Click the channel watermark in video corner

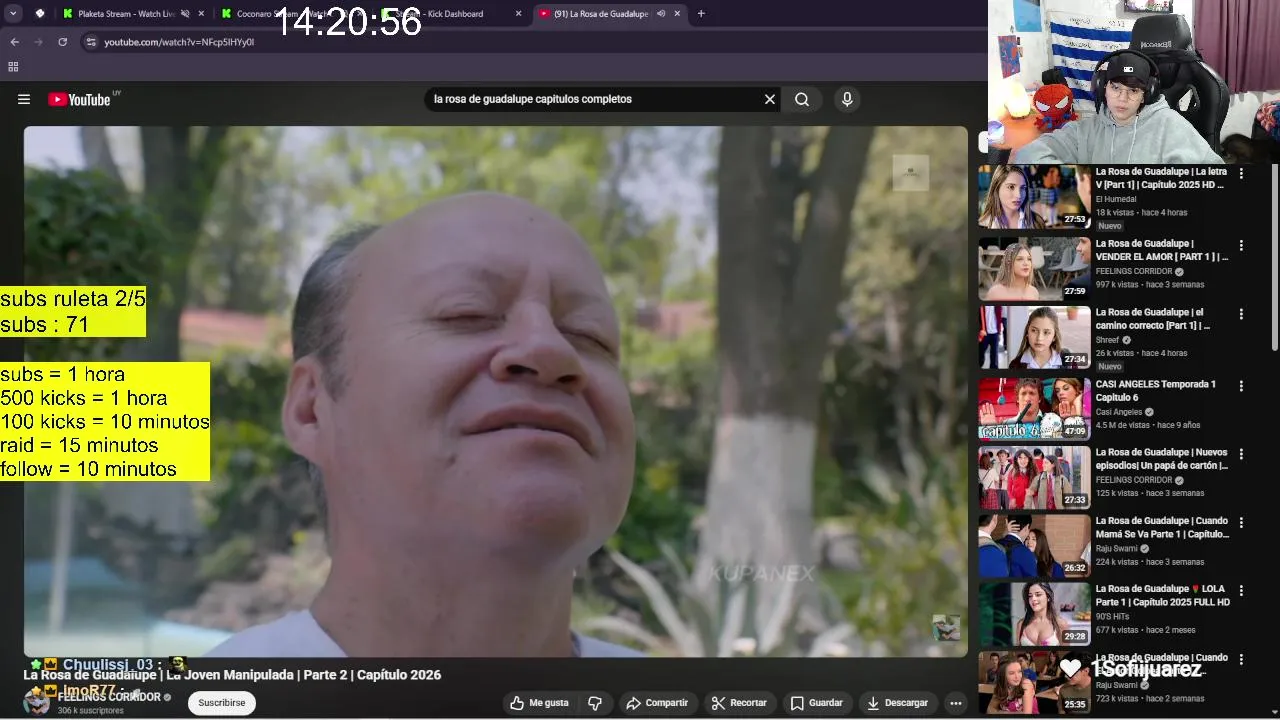tap(946, 627)
